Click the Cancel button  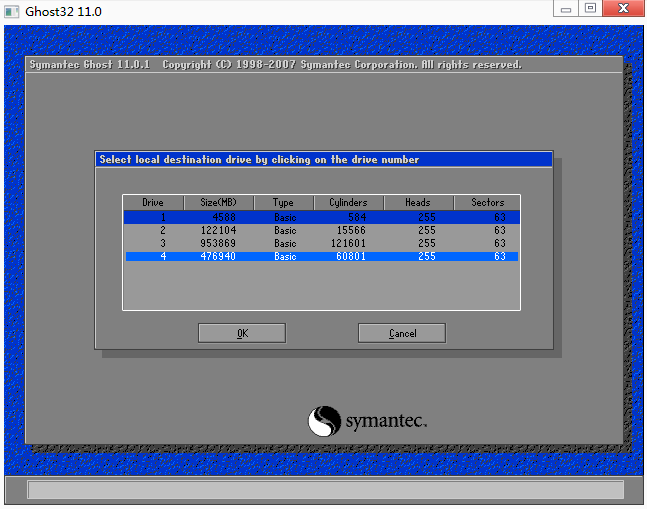402,333
